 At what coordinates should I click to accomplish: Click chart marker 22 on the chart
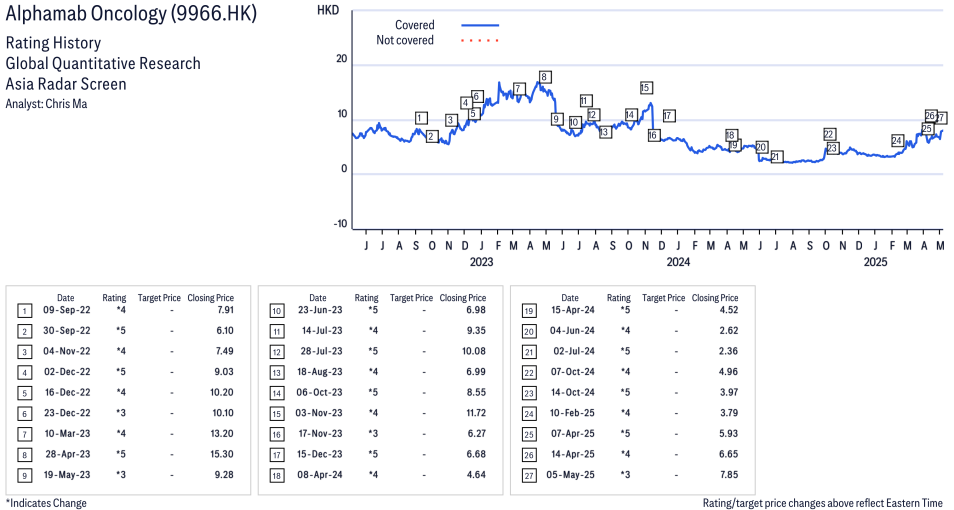pos(829,134)
